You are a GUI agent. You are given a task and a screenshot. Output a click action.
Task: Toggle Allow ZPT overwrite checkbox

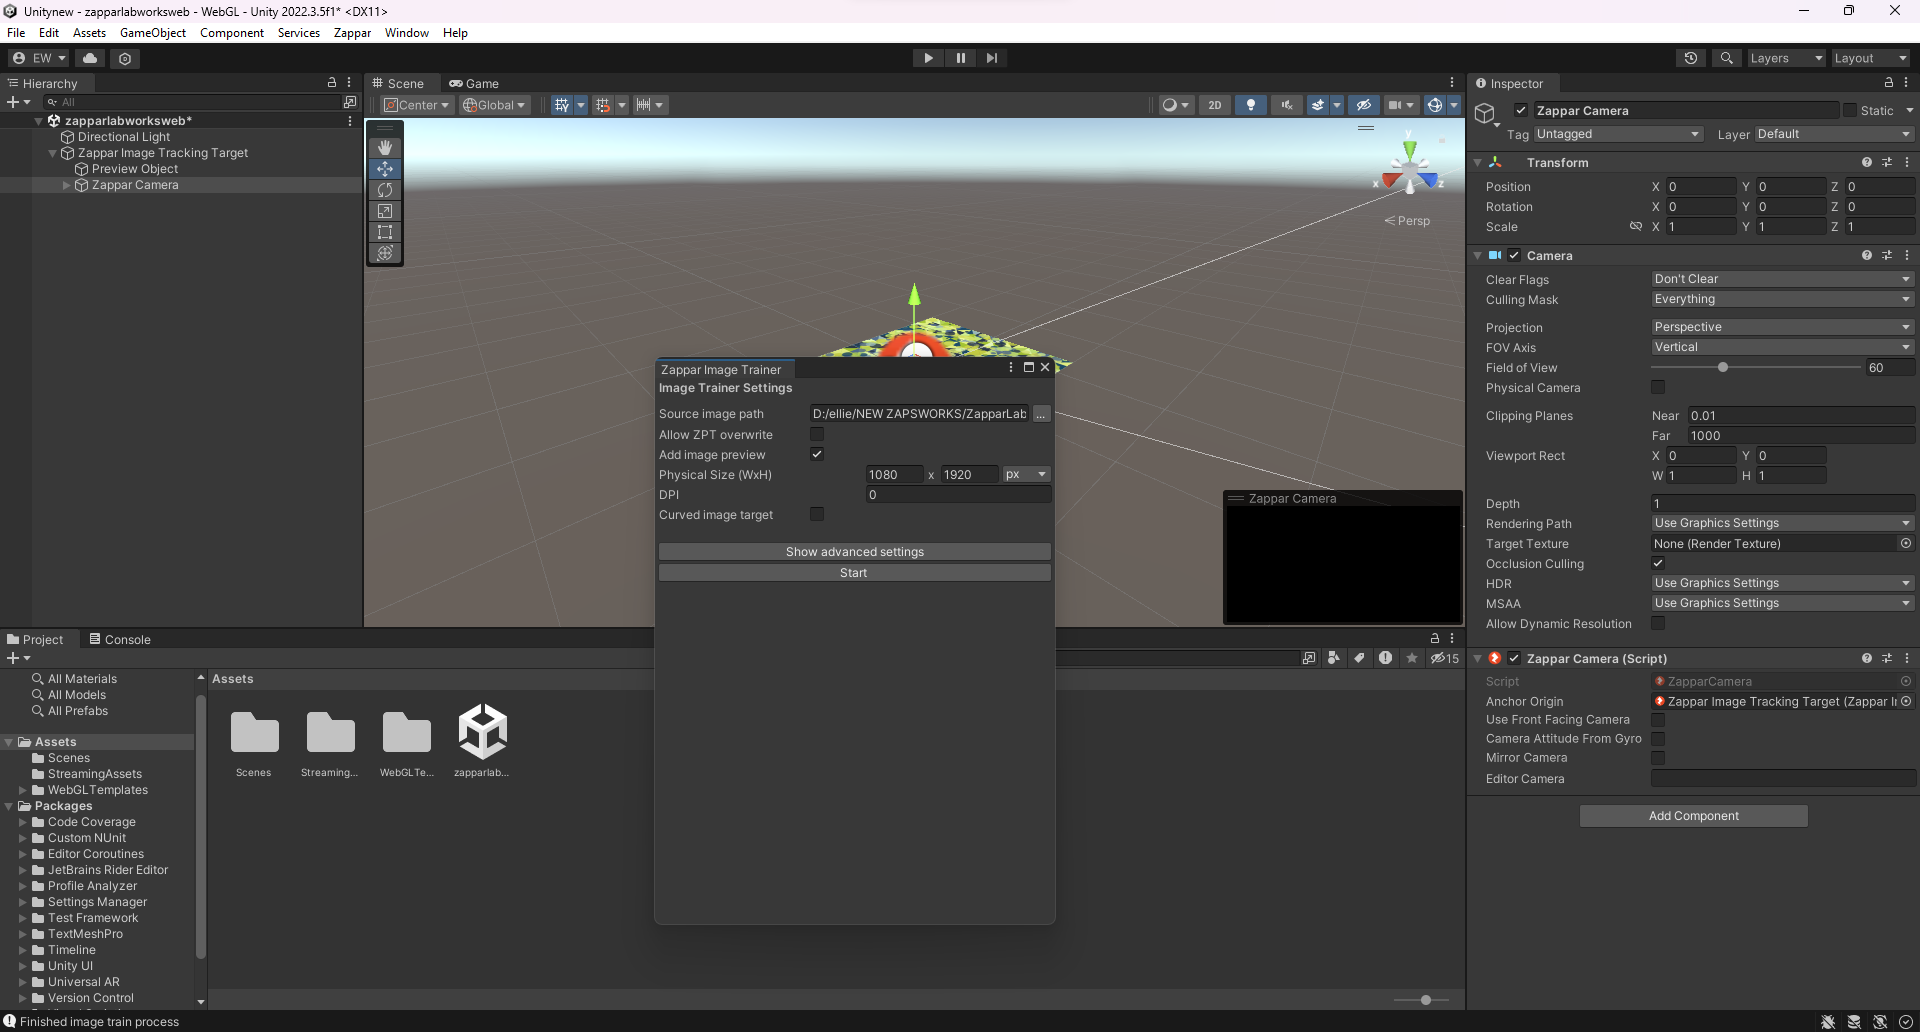[817, 434]
